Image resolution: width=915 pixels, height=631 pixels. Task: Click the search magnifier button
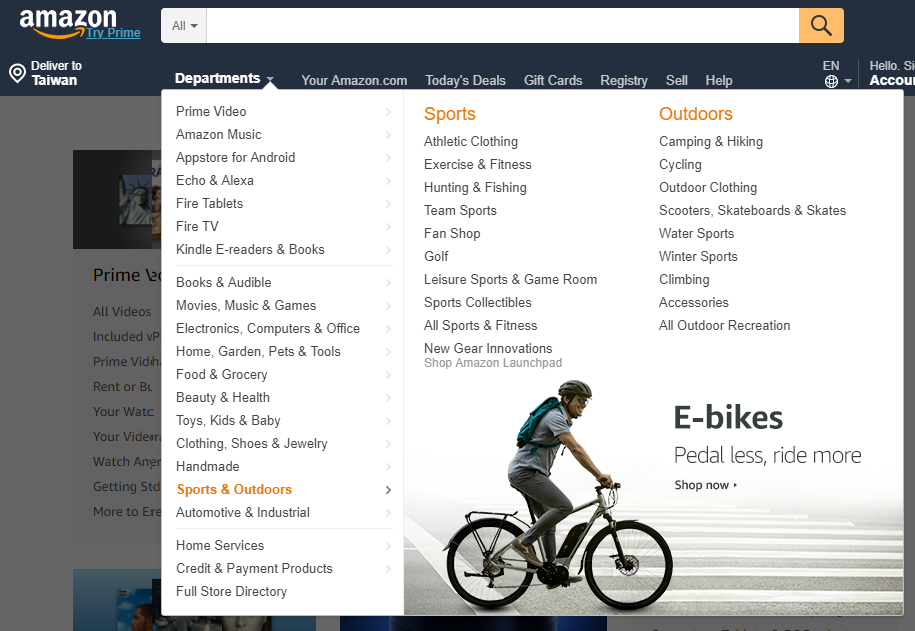(821, 26)
